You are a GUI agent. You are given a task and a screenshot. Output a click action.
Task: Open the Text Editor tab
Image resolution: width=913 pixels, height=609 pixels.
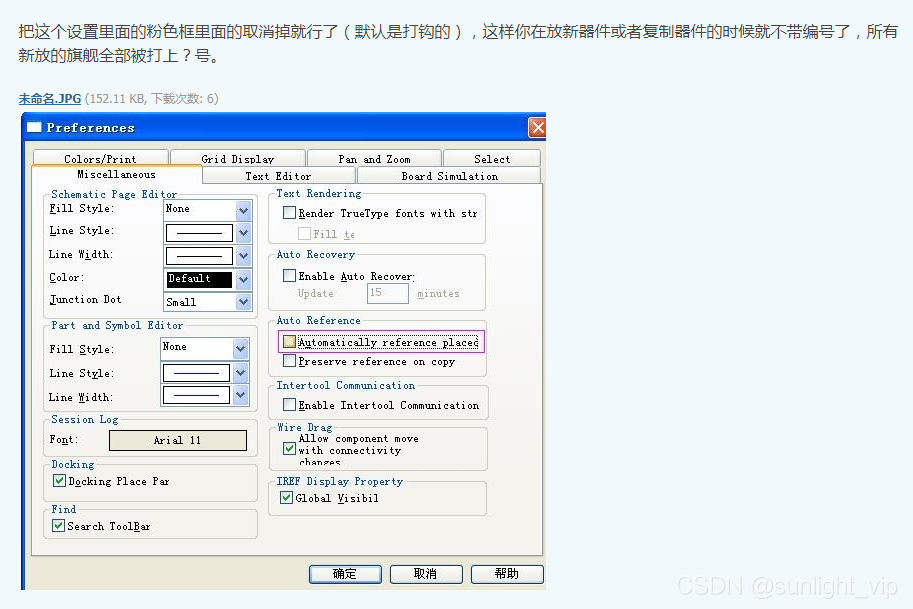278,176
